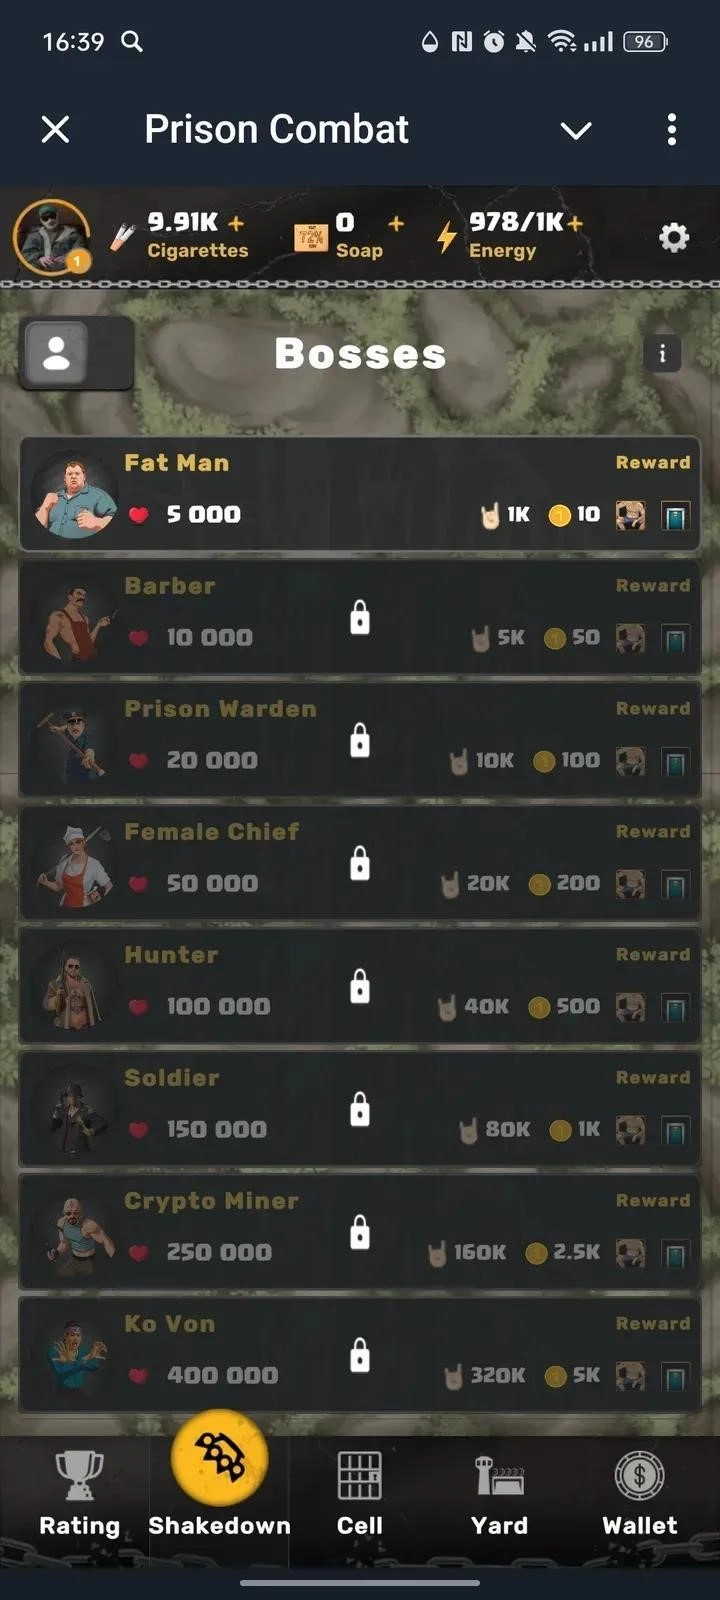Tap the Bosses info icon

(662, 353)
